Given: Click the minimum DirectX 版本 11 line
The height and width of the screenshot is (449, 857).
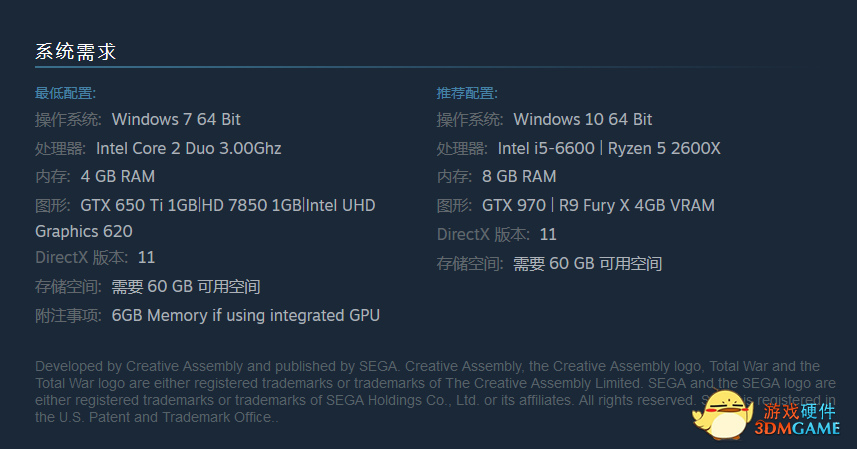Looking at the screenshot, I should click(95, 257).
